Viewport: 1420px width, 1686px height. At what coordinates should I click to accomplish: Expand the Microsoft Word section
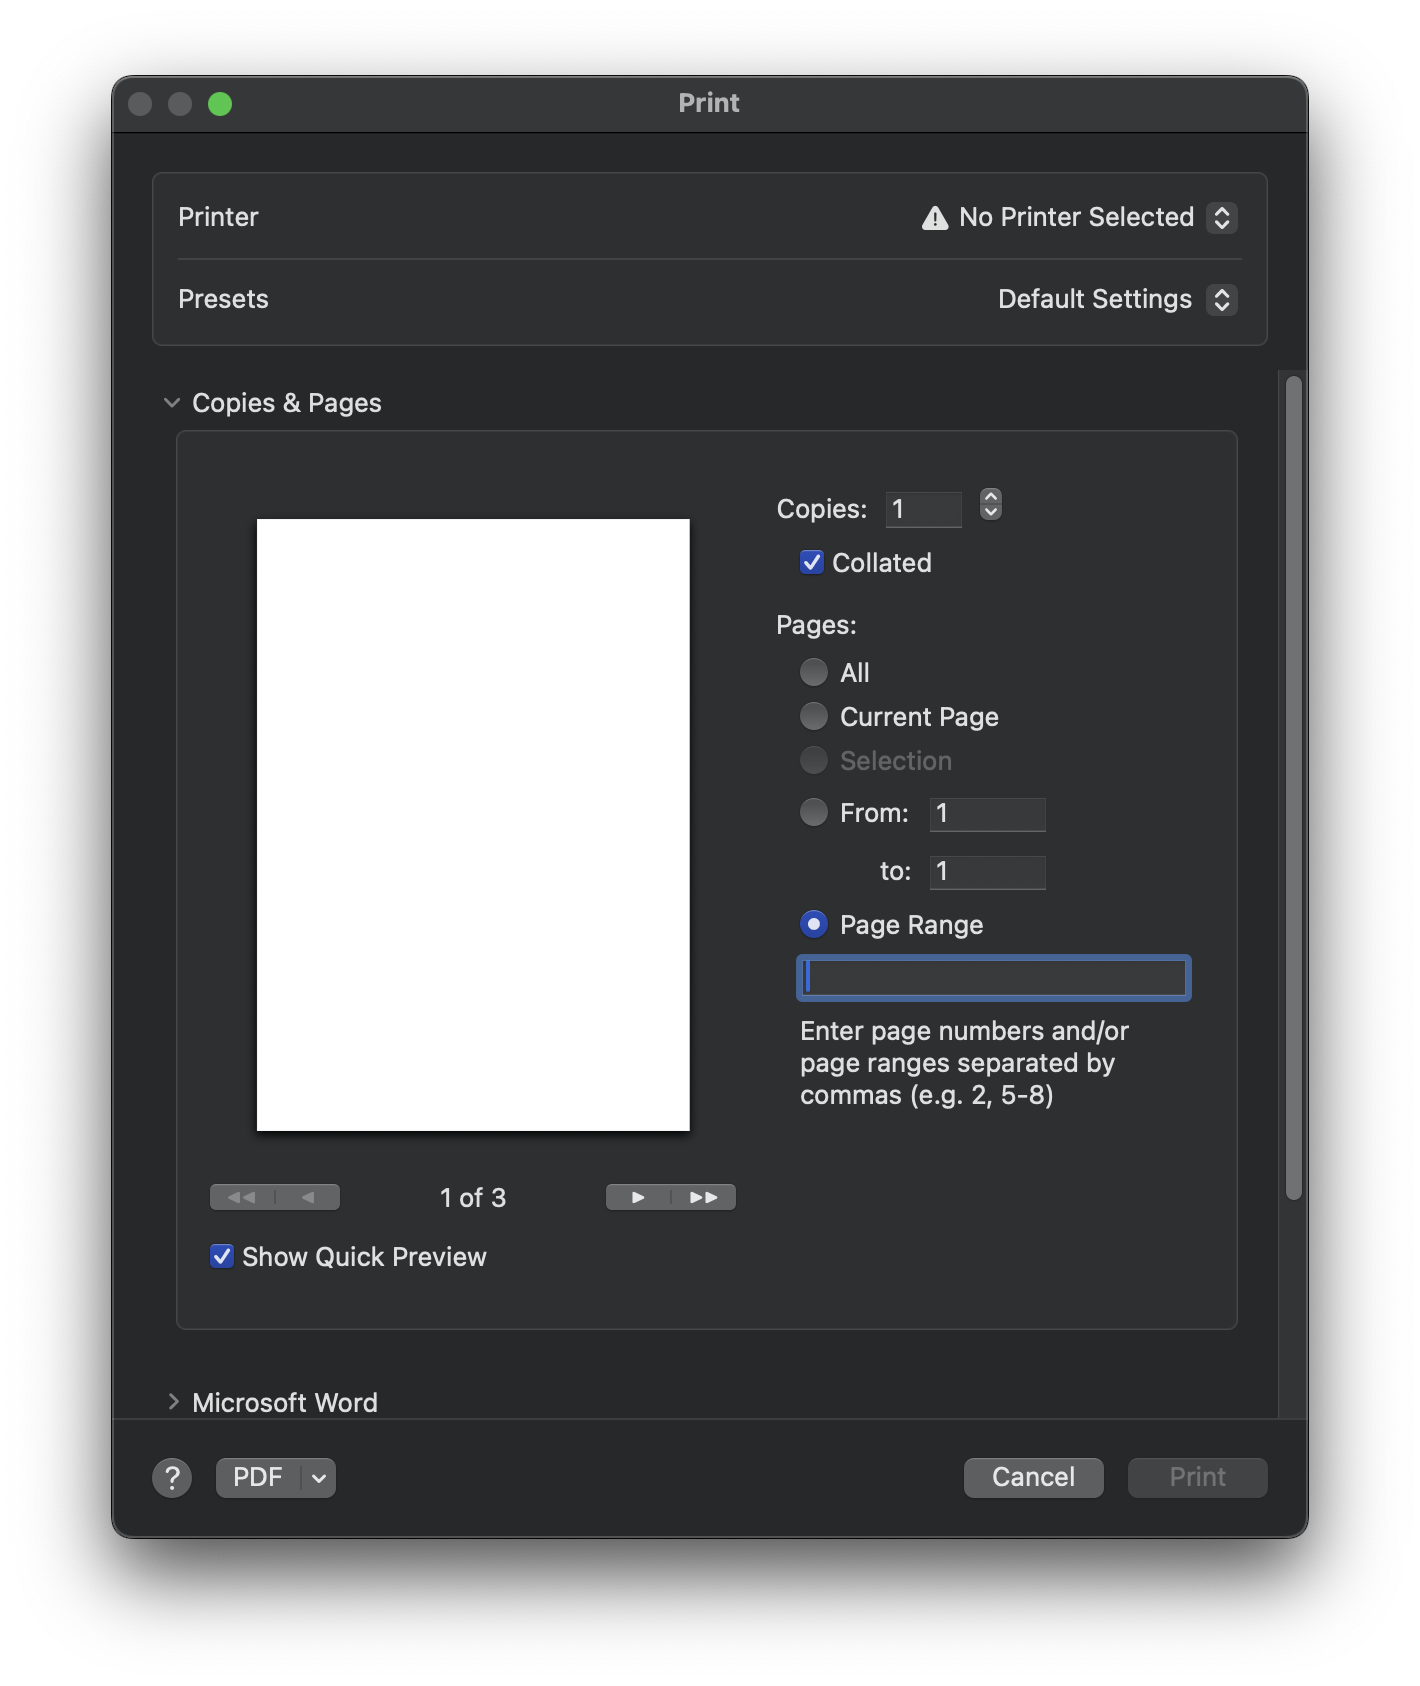[173, 1402]
